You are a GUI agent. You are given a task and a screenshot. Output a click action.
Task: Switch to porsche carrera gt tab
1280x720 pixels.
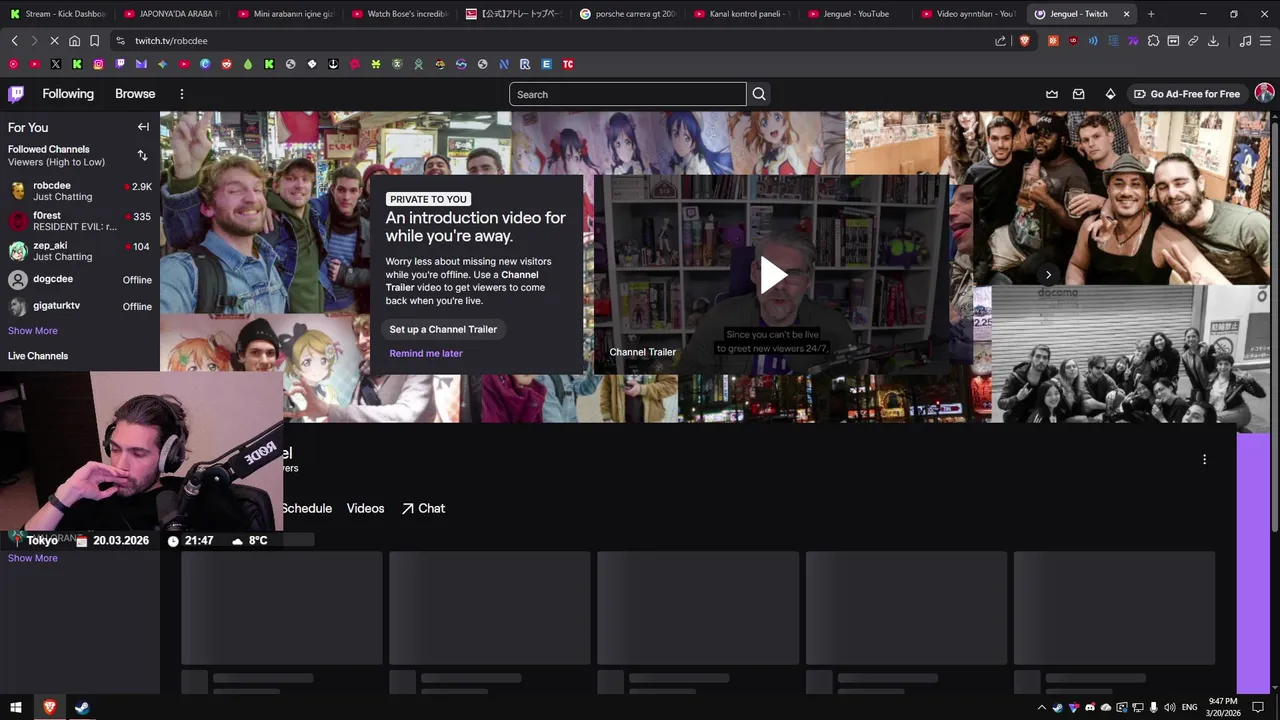click(628, 14)
